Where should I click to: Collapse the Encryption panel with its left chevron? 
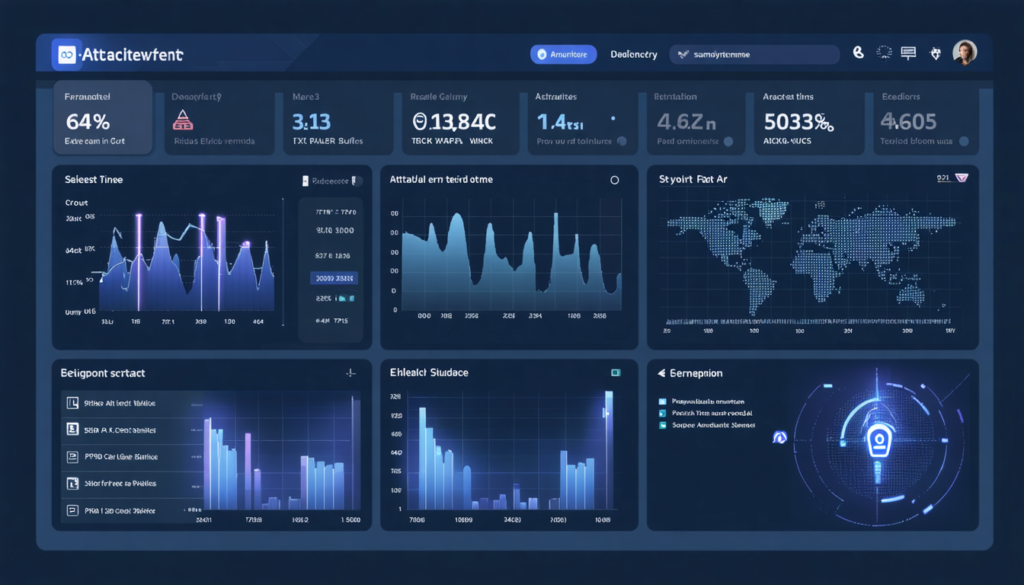pos(660,372)
